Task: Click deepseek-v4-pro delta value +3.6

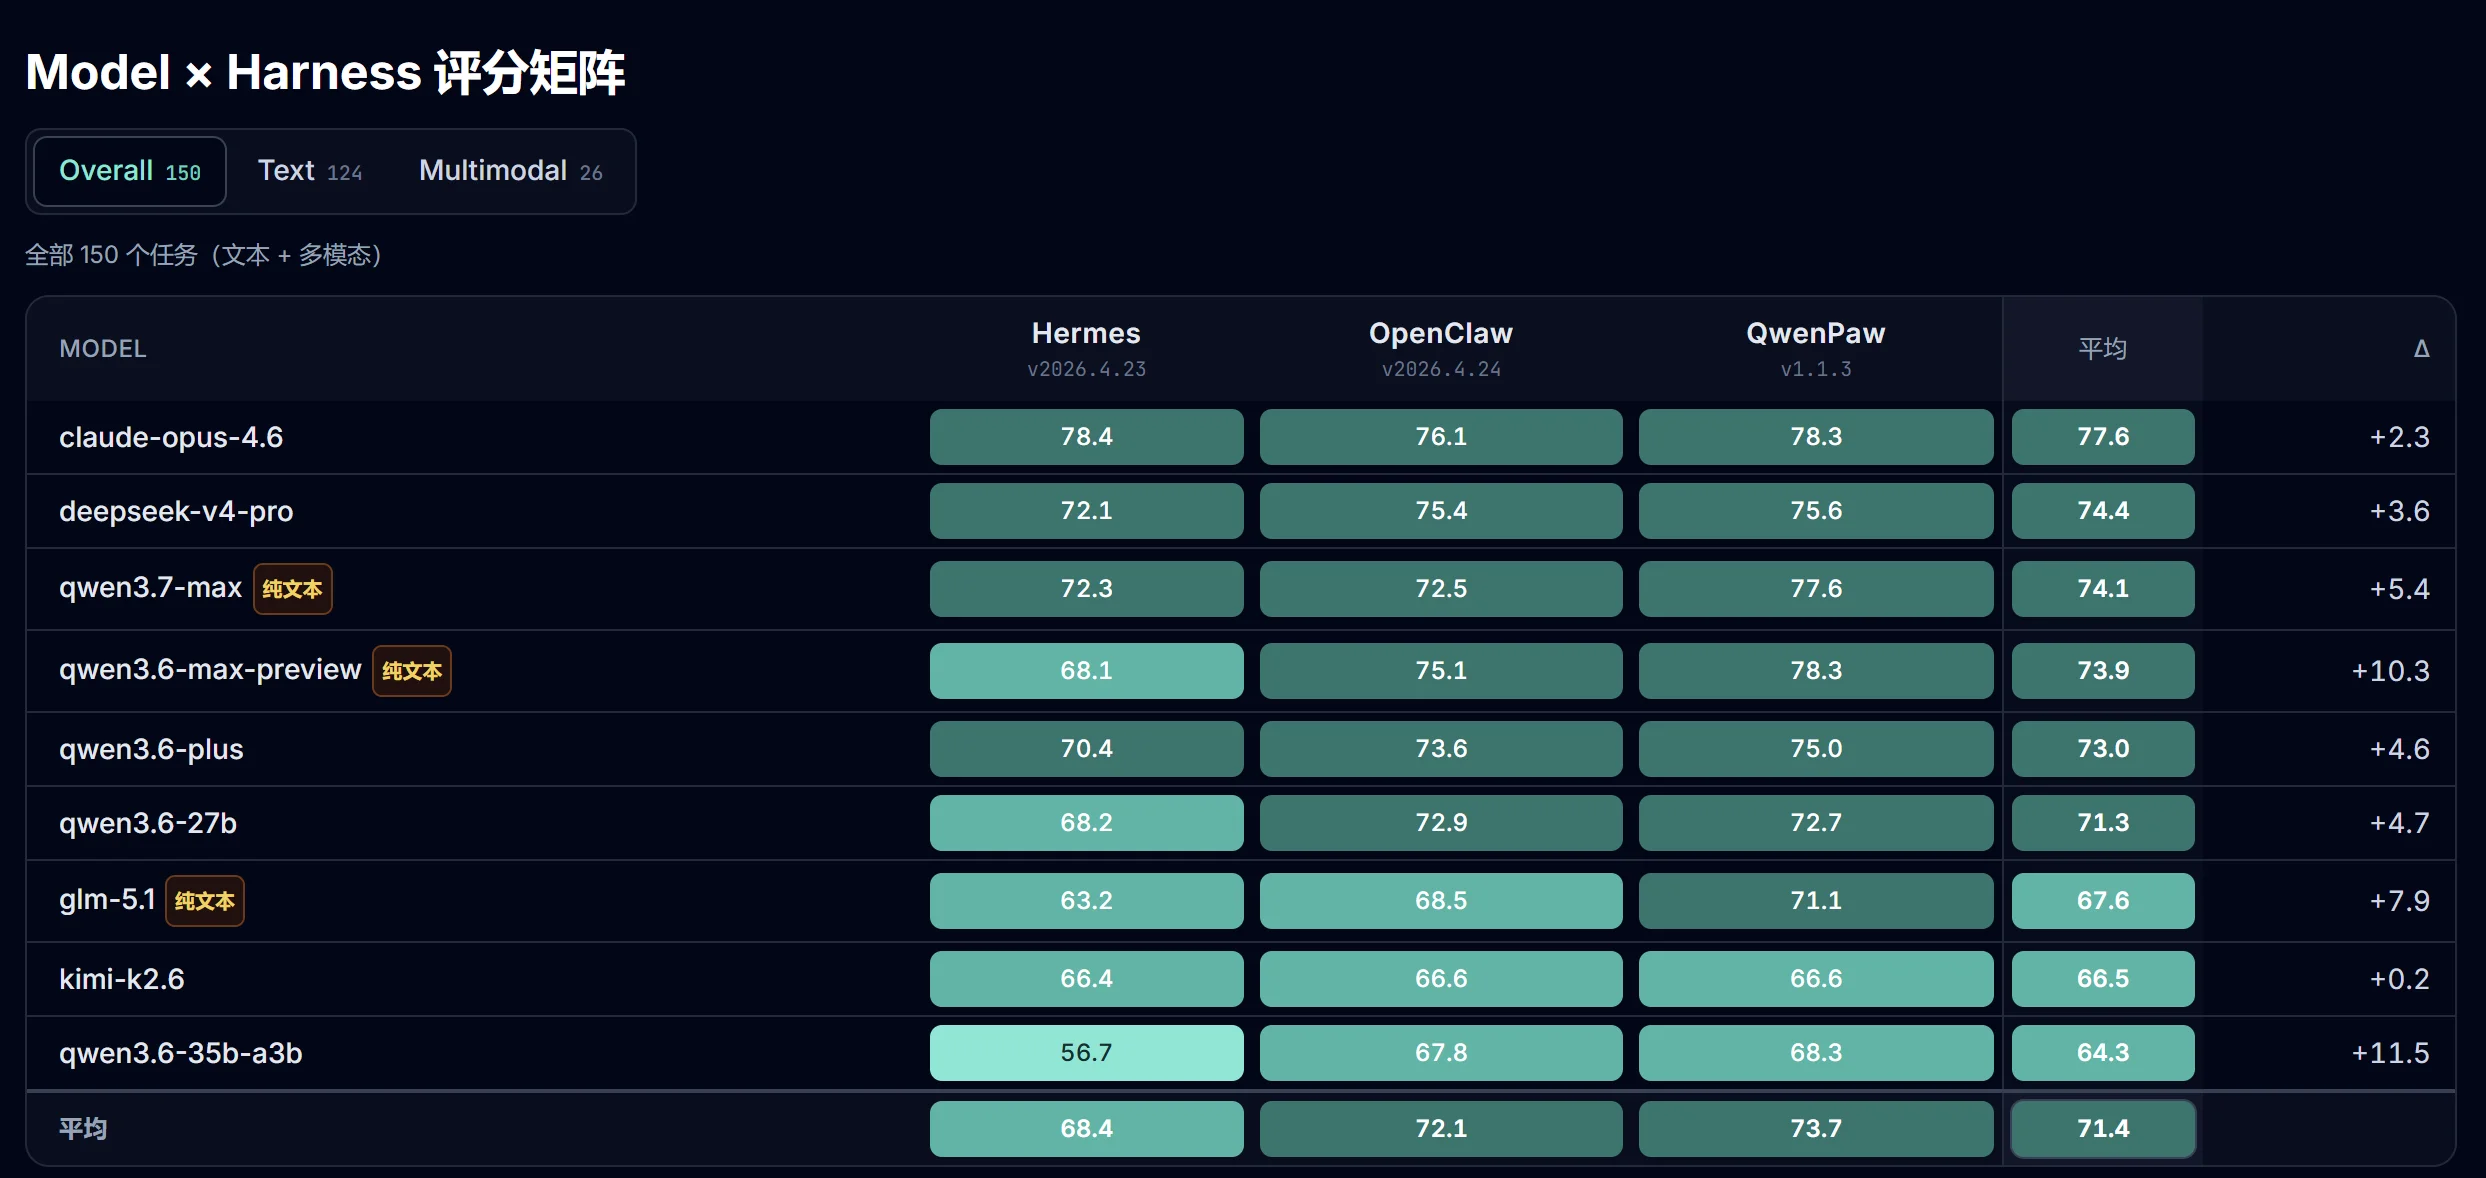Action: [x=2399, y=511]
